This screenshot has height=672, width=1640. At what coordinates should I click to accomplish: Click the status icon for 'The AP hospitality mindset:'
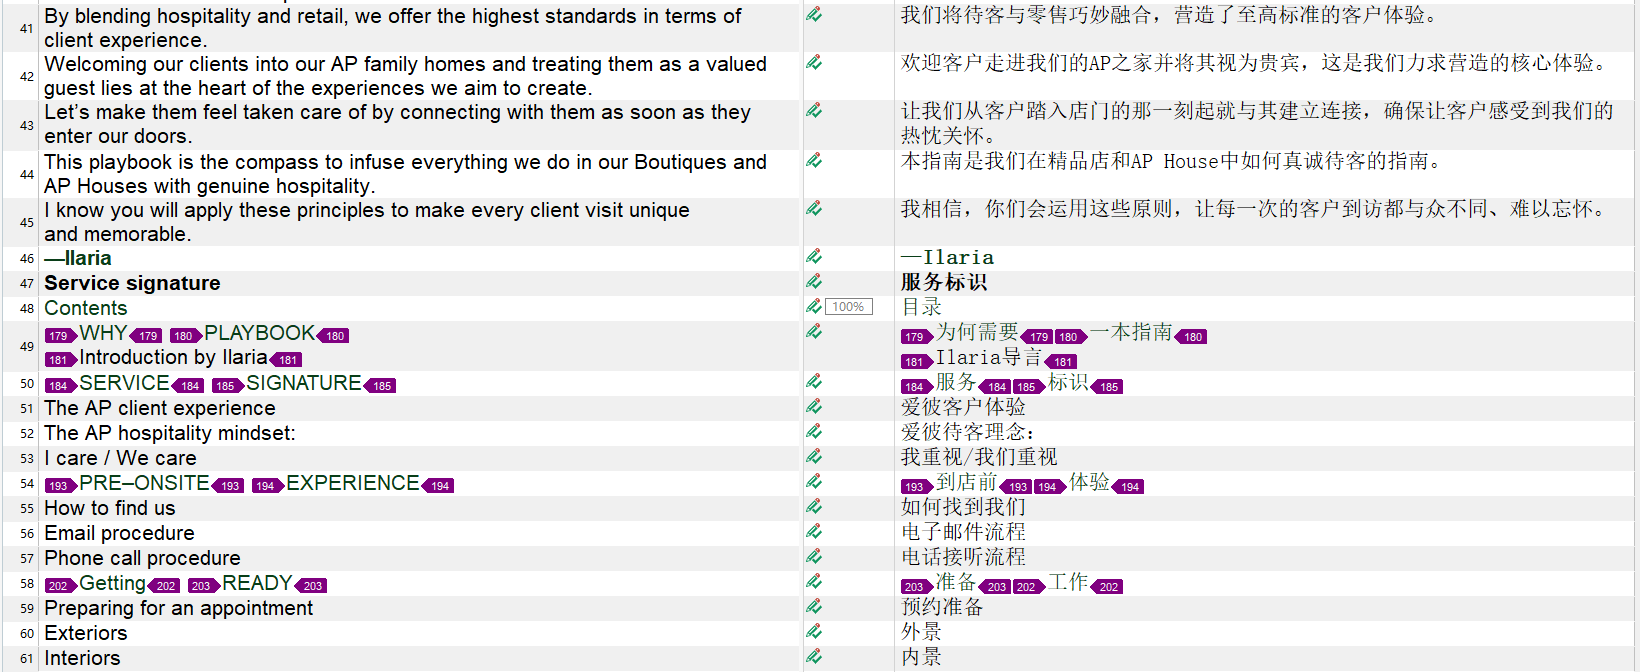click(814, 431)
